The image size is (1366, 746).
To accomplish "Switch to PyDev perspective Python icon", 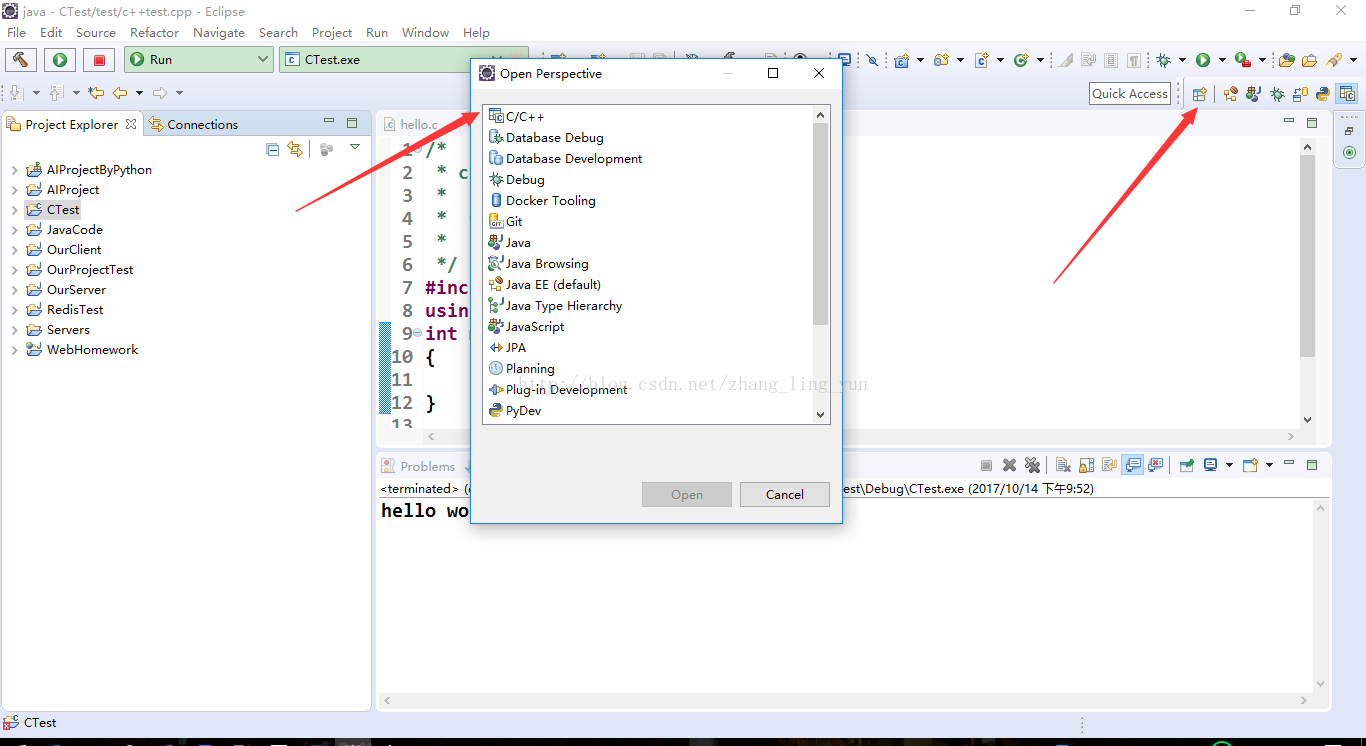I will tap(1322, 94).
